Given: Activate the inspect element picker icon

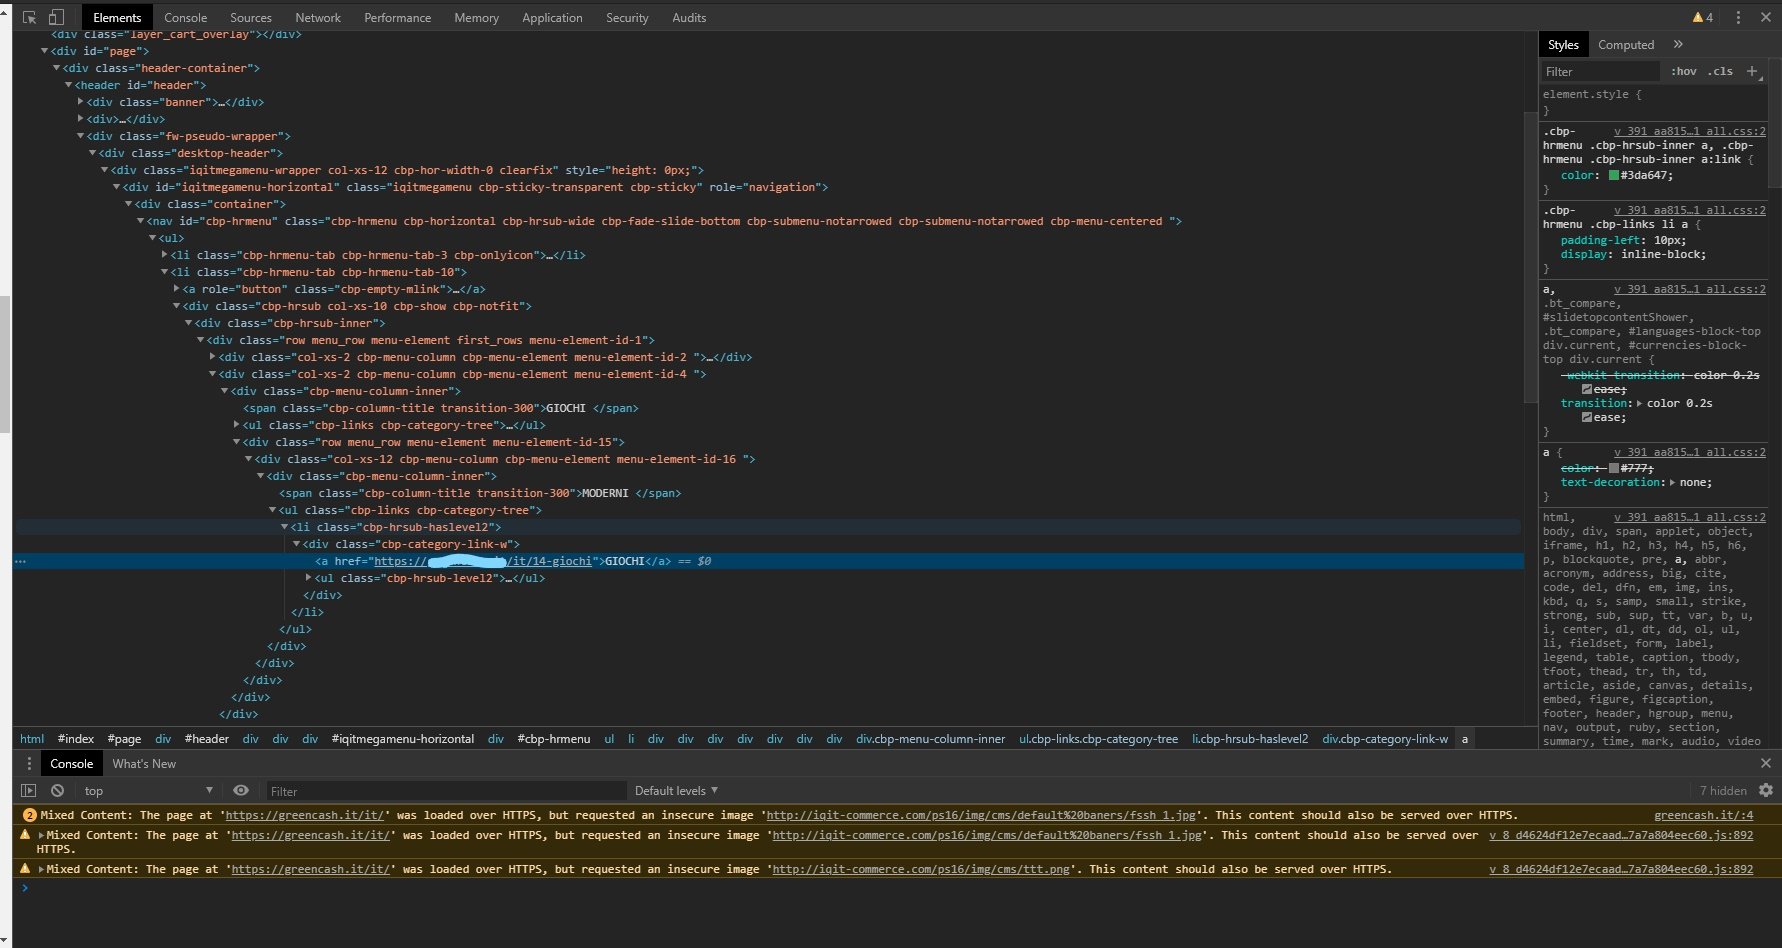Looking at the screenshot, I should click(x=29, y=17).
